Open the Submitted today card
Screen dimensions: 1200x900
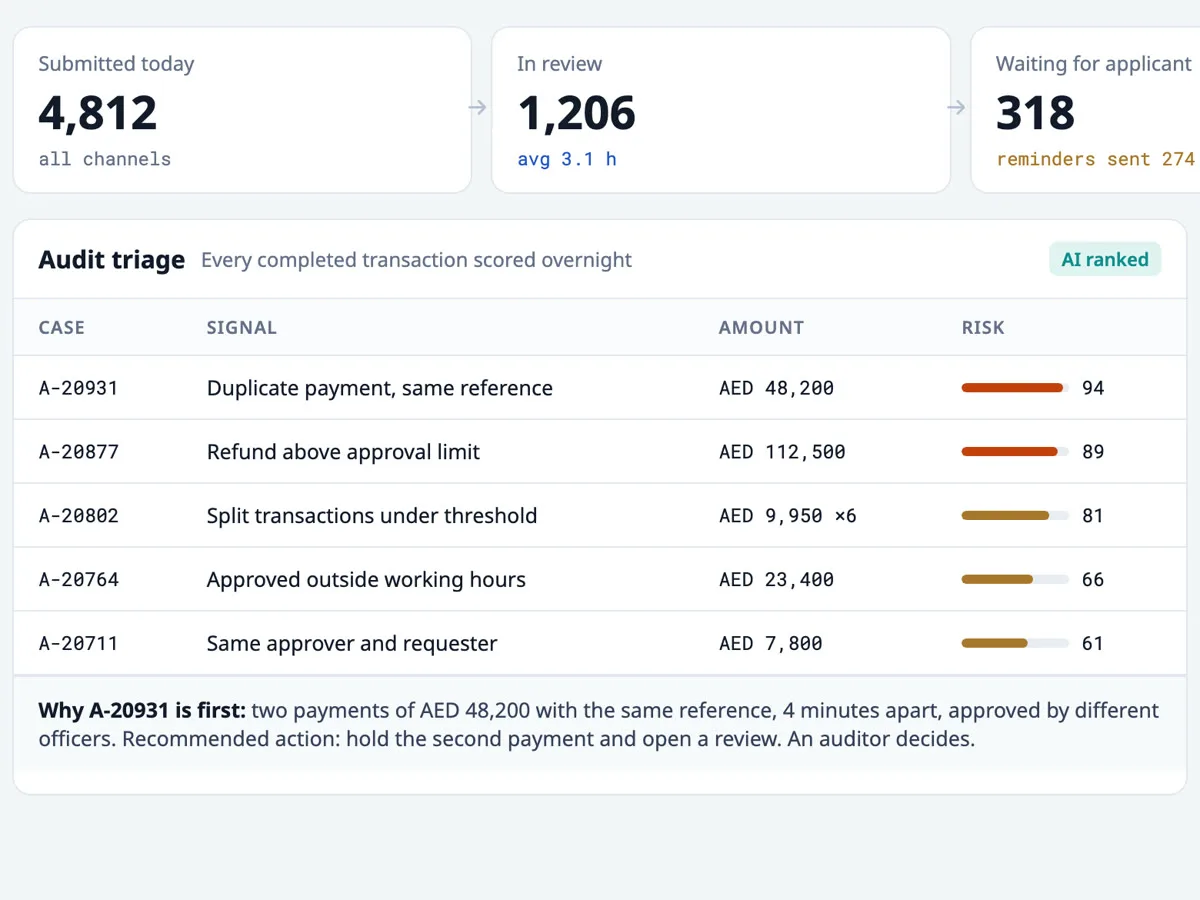(x=242, y=110)
